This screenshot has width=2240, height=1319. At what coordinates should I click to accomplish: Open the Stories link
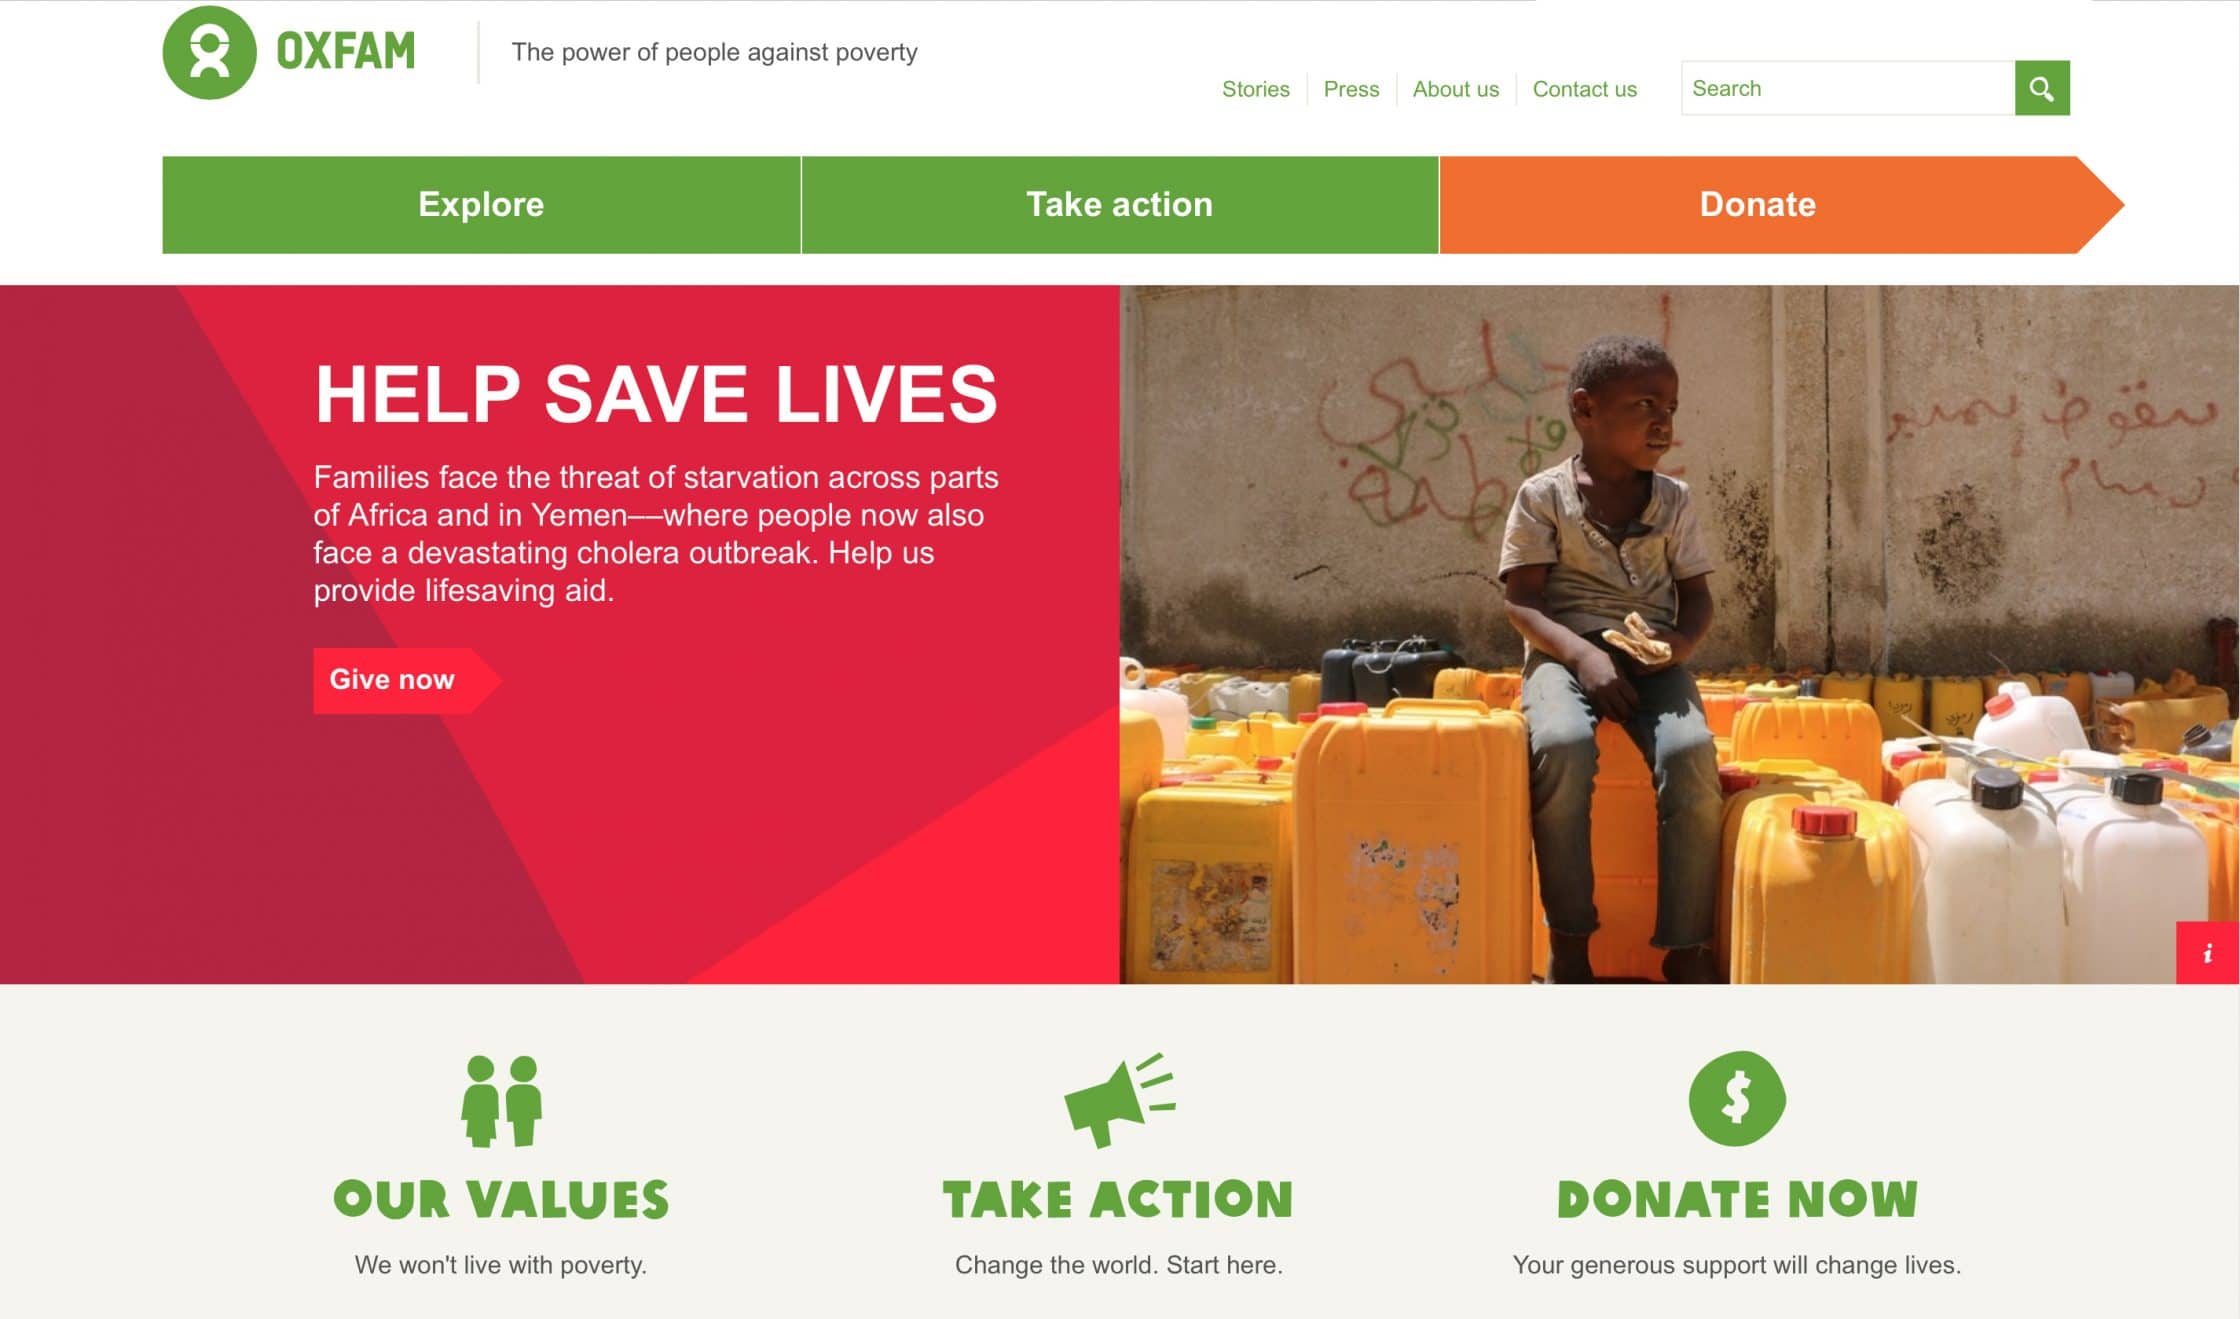coord(1255,89)
